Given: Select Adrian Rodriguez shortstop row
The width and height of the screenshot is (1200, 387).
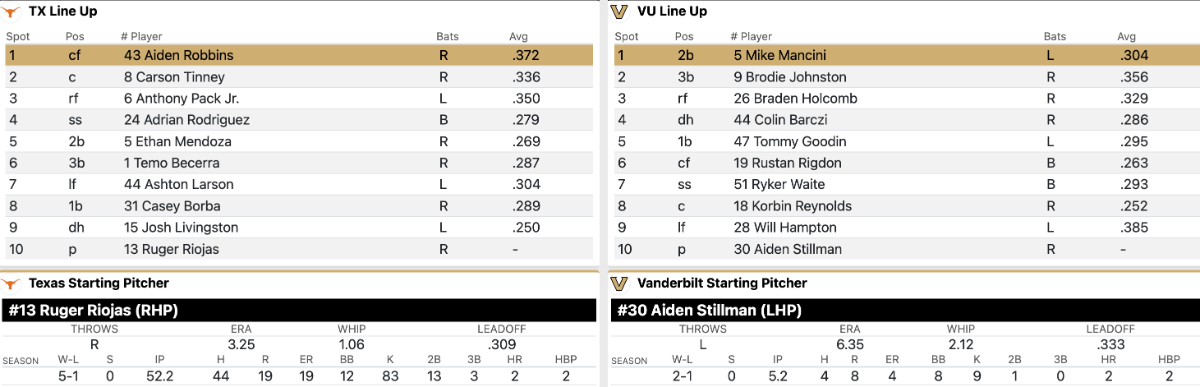Looking at the screenshot, I should (x=298, y=120).
